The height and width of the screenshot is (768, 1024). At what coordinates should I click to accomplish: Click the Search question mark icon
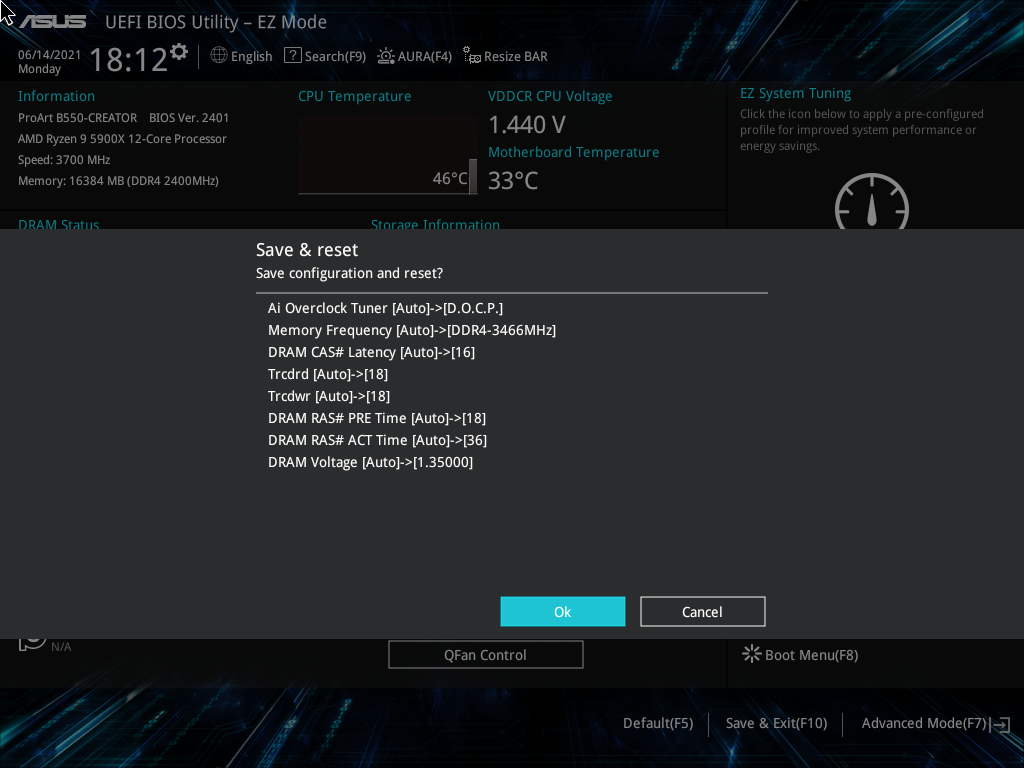(293, 56)
